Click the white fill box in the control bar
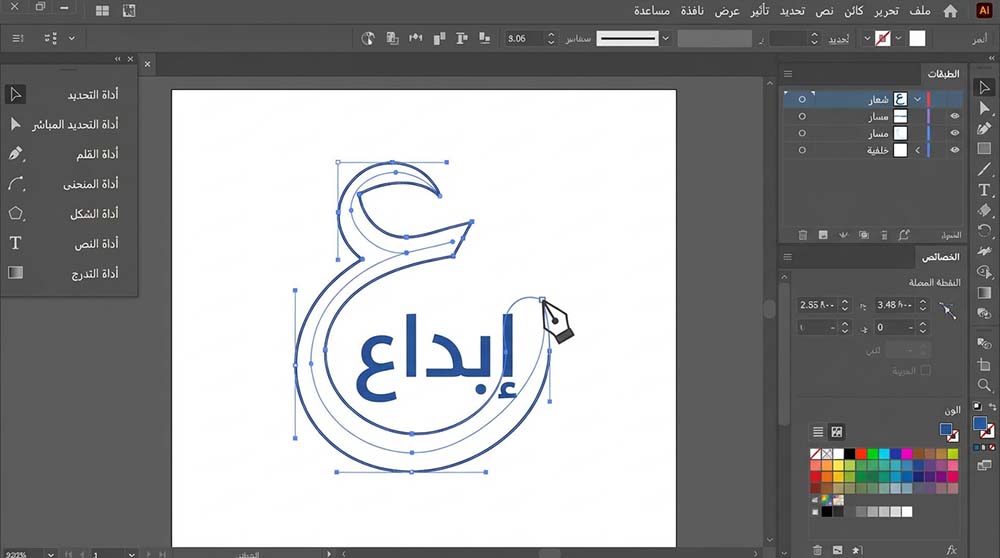Viewport: 1000px width, 558px height. [917, 38]
